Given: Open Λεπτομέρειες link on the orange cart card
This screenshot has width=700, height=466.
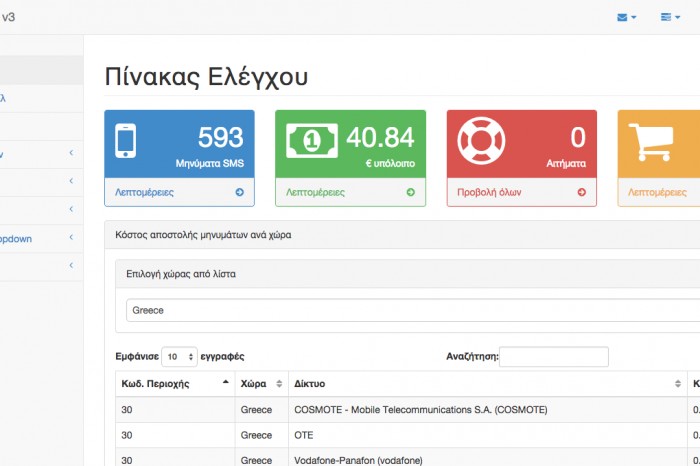Looking at the screenshot, I should [657, 192].
